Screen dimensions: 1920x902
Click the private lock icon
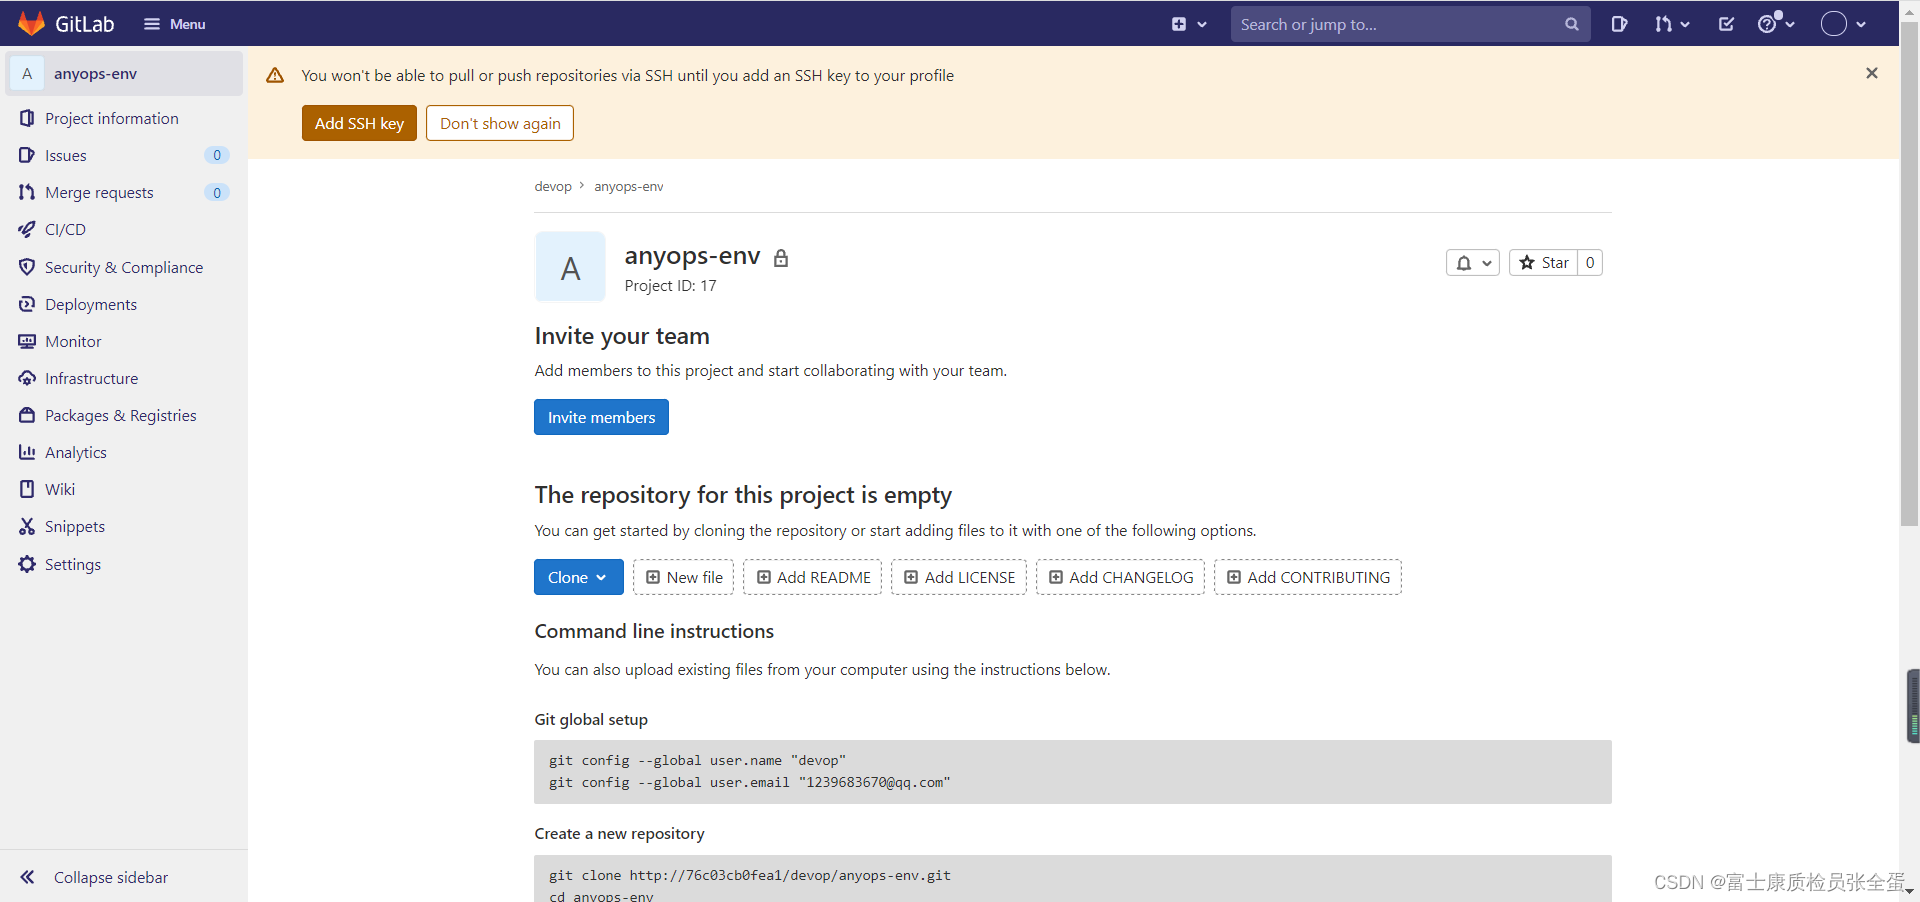[781, 258]
